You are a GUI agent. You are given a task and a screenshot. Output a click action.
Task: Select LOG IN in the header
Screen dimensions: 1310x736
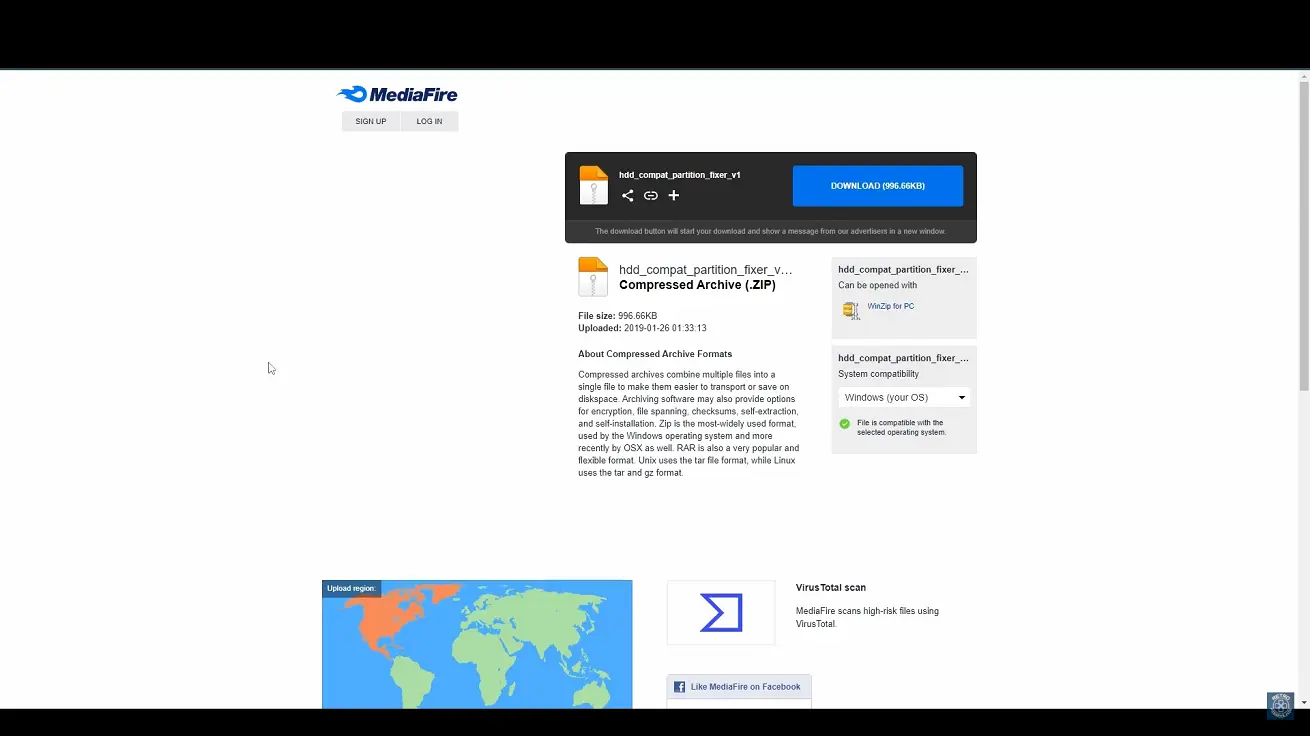pyautogui.click(x=429, y=121)
